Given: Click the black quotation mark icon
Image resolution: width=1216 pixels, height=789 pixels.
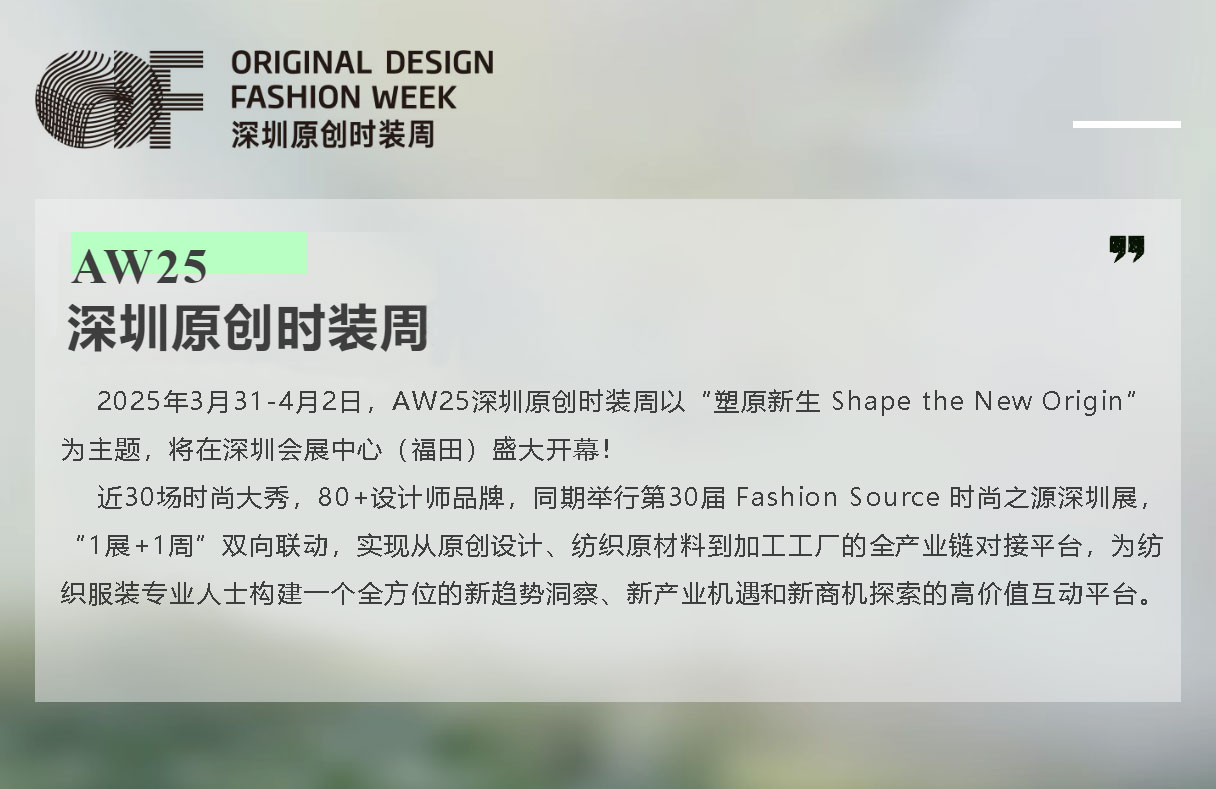Looking at the screenshot, I should tap(1127, 249).
